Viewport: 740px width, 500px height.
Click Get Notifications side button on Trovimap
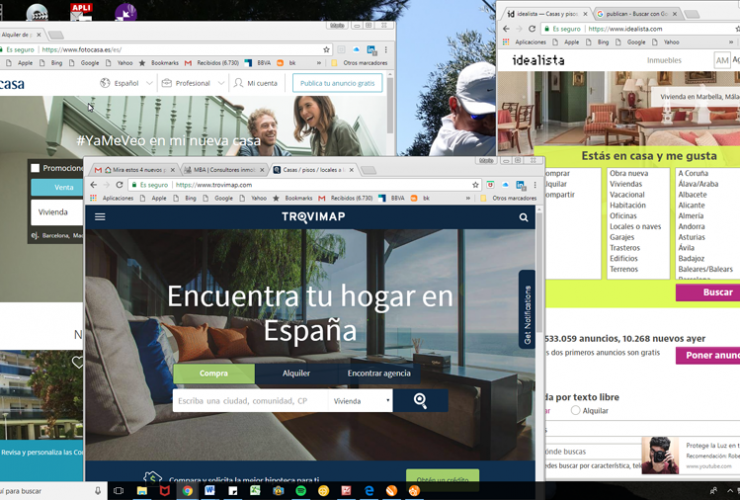pos(527,309)
